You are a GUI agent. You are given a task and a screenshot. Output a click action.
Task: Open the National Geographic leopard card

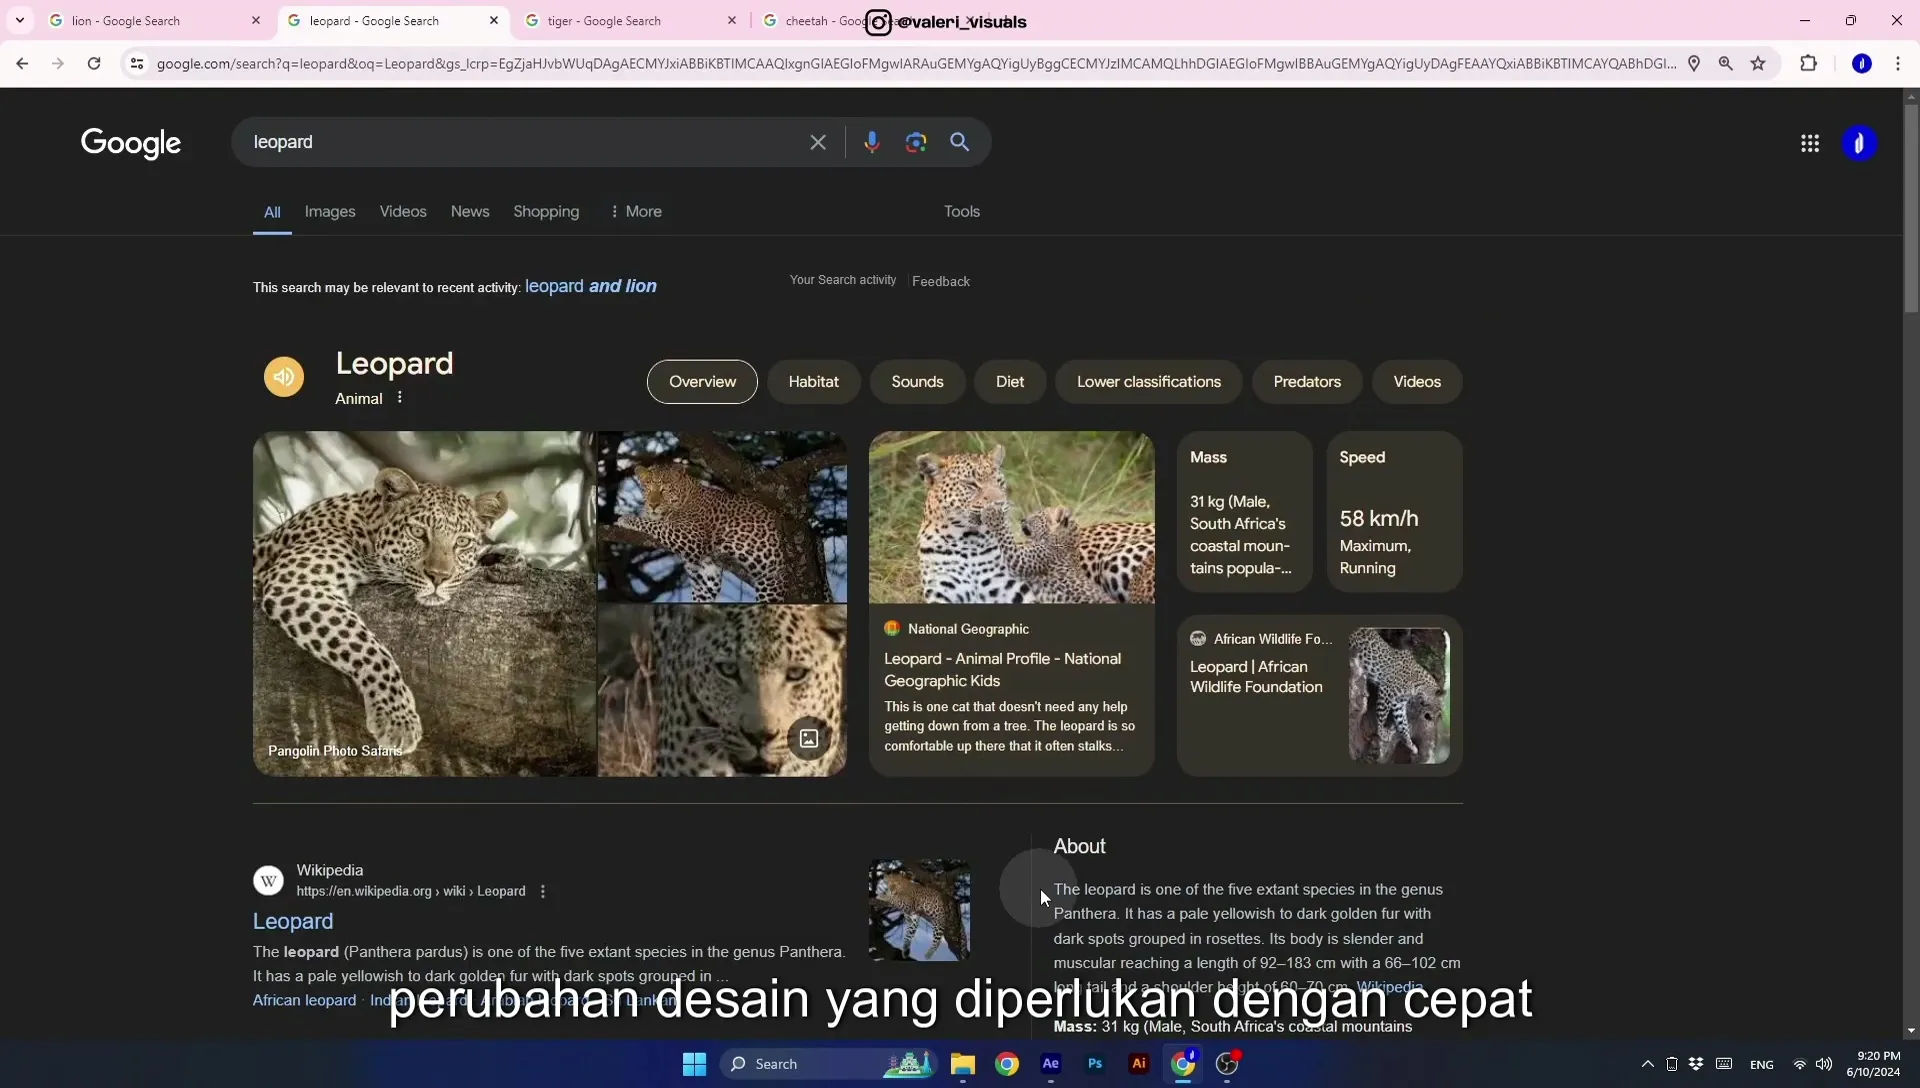tap(1011, 604)
